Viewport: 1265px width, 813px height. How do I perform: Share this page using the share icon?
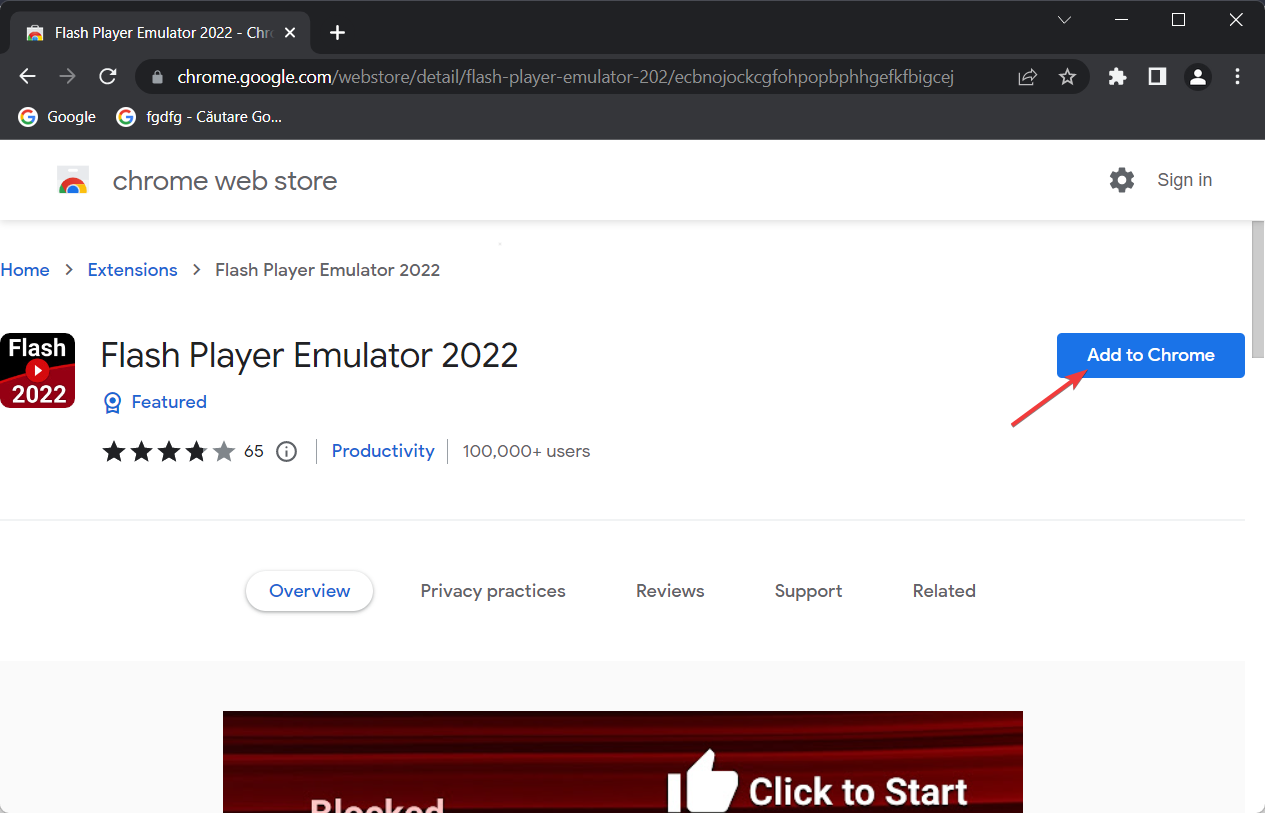point(1027,77)
